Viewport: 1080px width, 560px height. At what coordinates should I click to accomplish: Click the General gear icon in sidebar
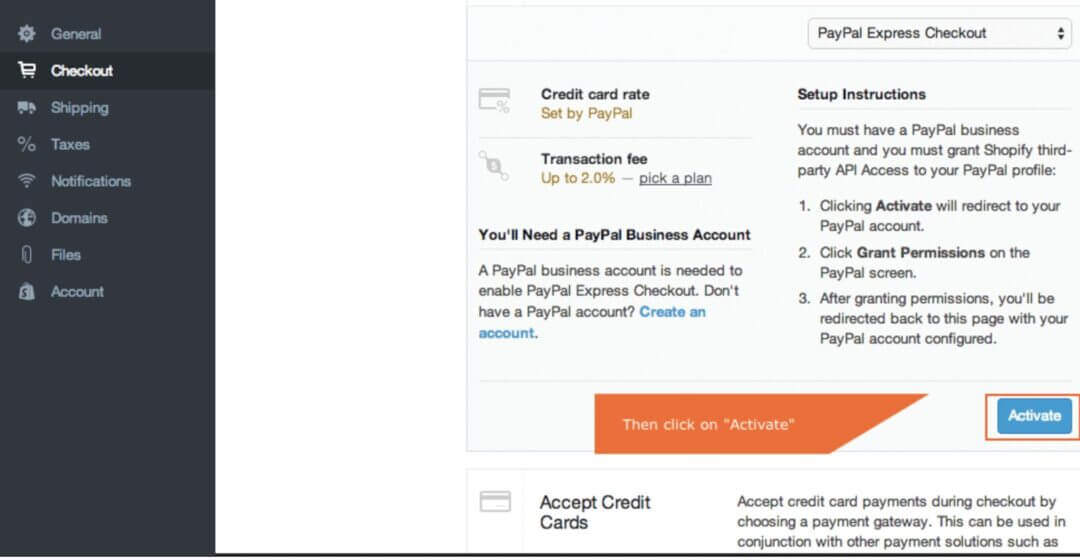point(27,34)
